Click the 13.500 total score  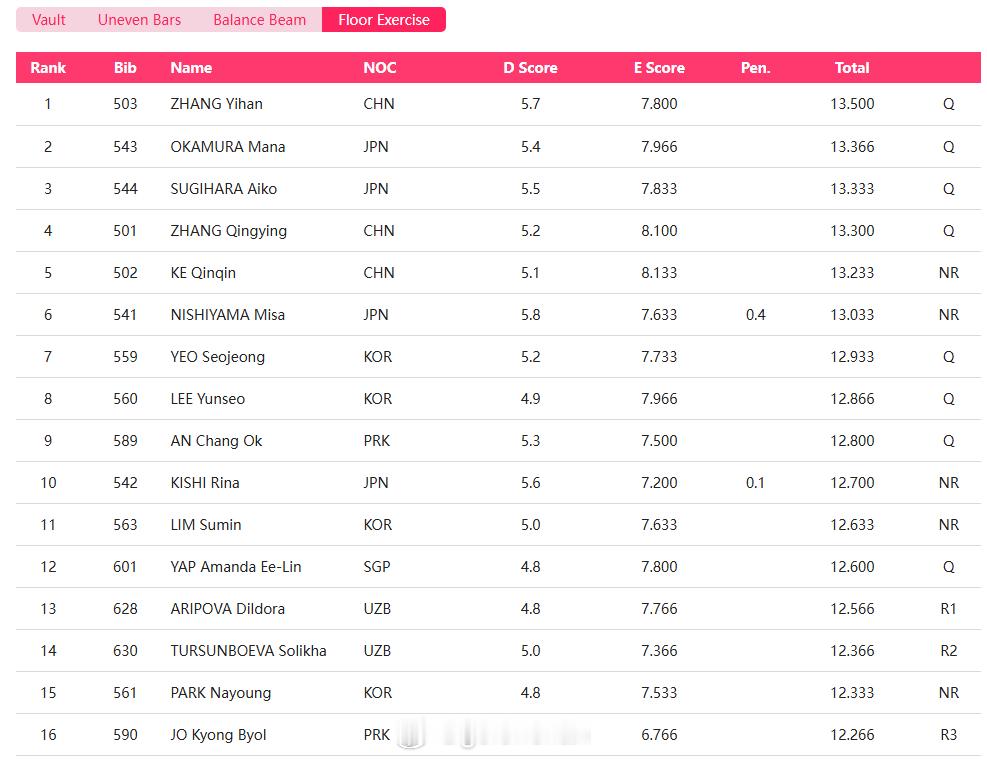[852, 104]
